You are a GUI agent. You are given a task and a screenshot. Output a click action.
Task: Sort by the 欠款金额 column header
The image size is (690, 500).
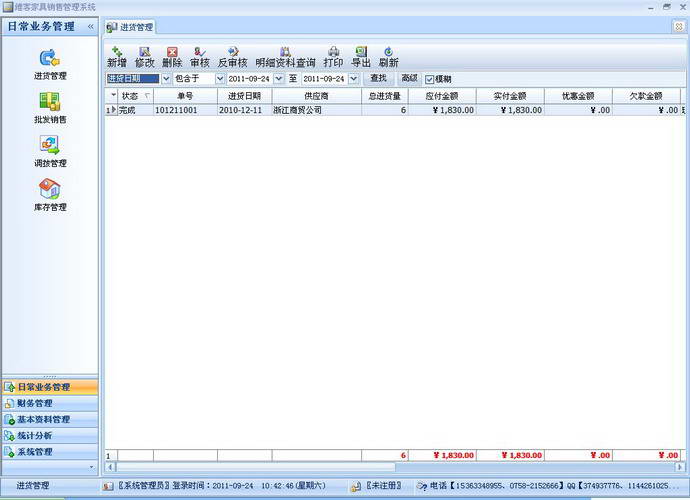pyautogui.click(x=646, y=96)
